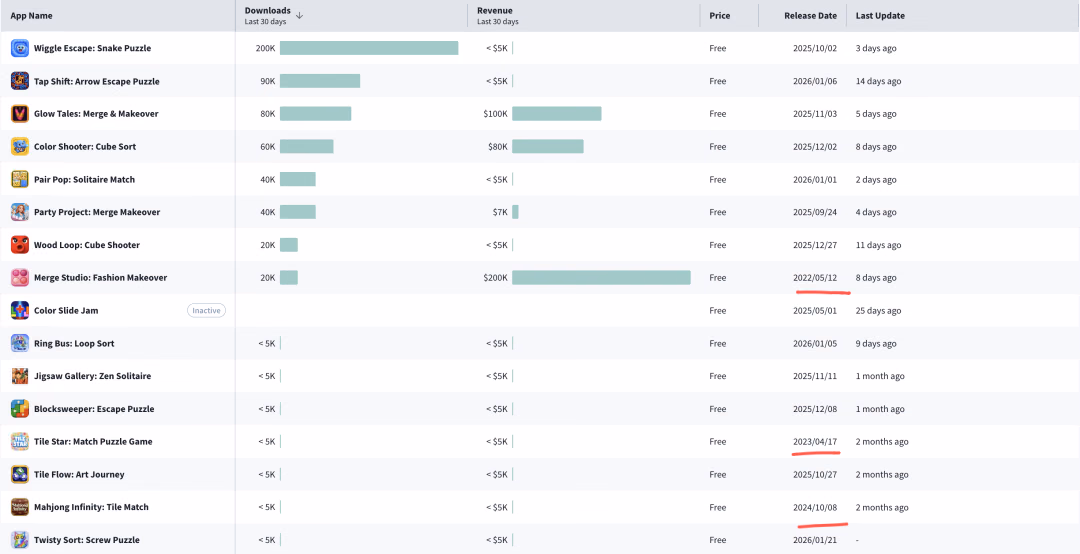Click the $80K revenue bar for Color Shooter
The width and height of the screenshot is (1080, 554).
[x=548, y=147]
